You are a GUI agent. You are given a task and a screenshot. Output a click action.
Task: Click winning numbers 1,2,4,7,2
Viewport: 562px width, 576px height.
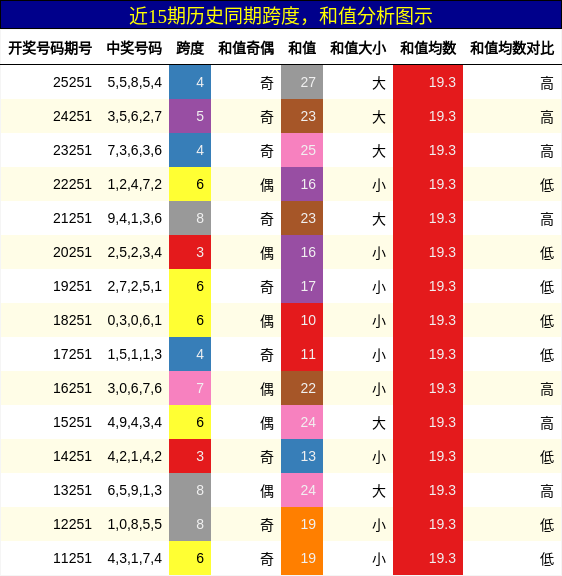tap(134, 184)
